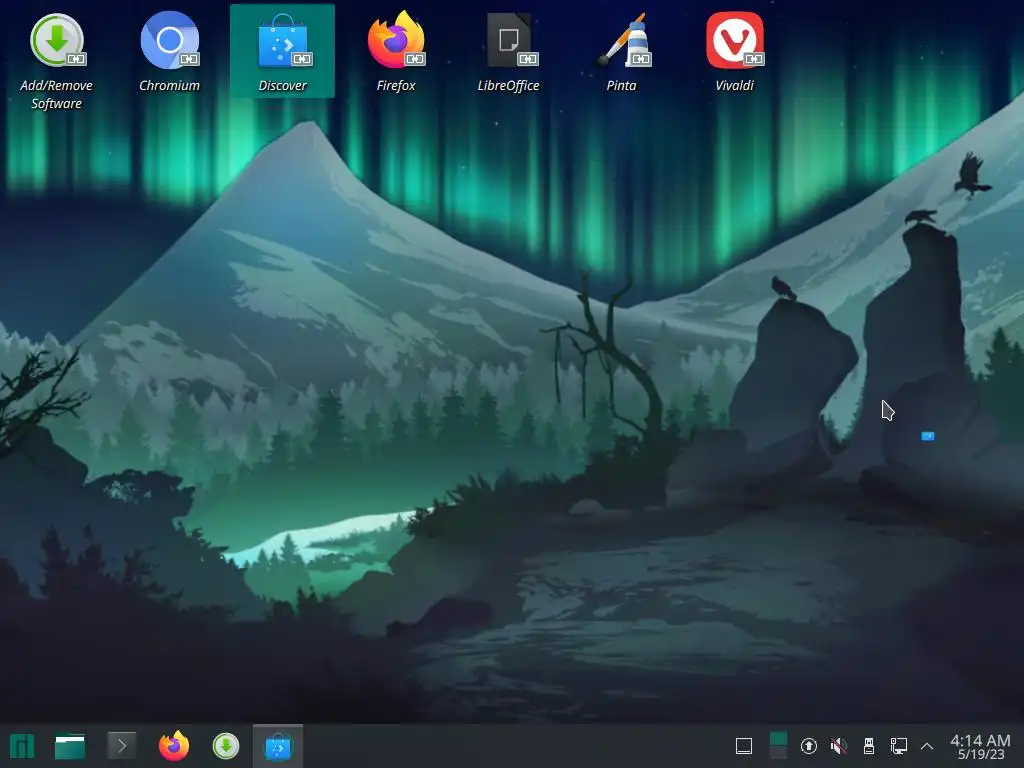Open the software updates tray icon

pyautogui.click(x=808, y=746)
